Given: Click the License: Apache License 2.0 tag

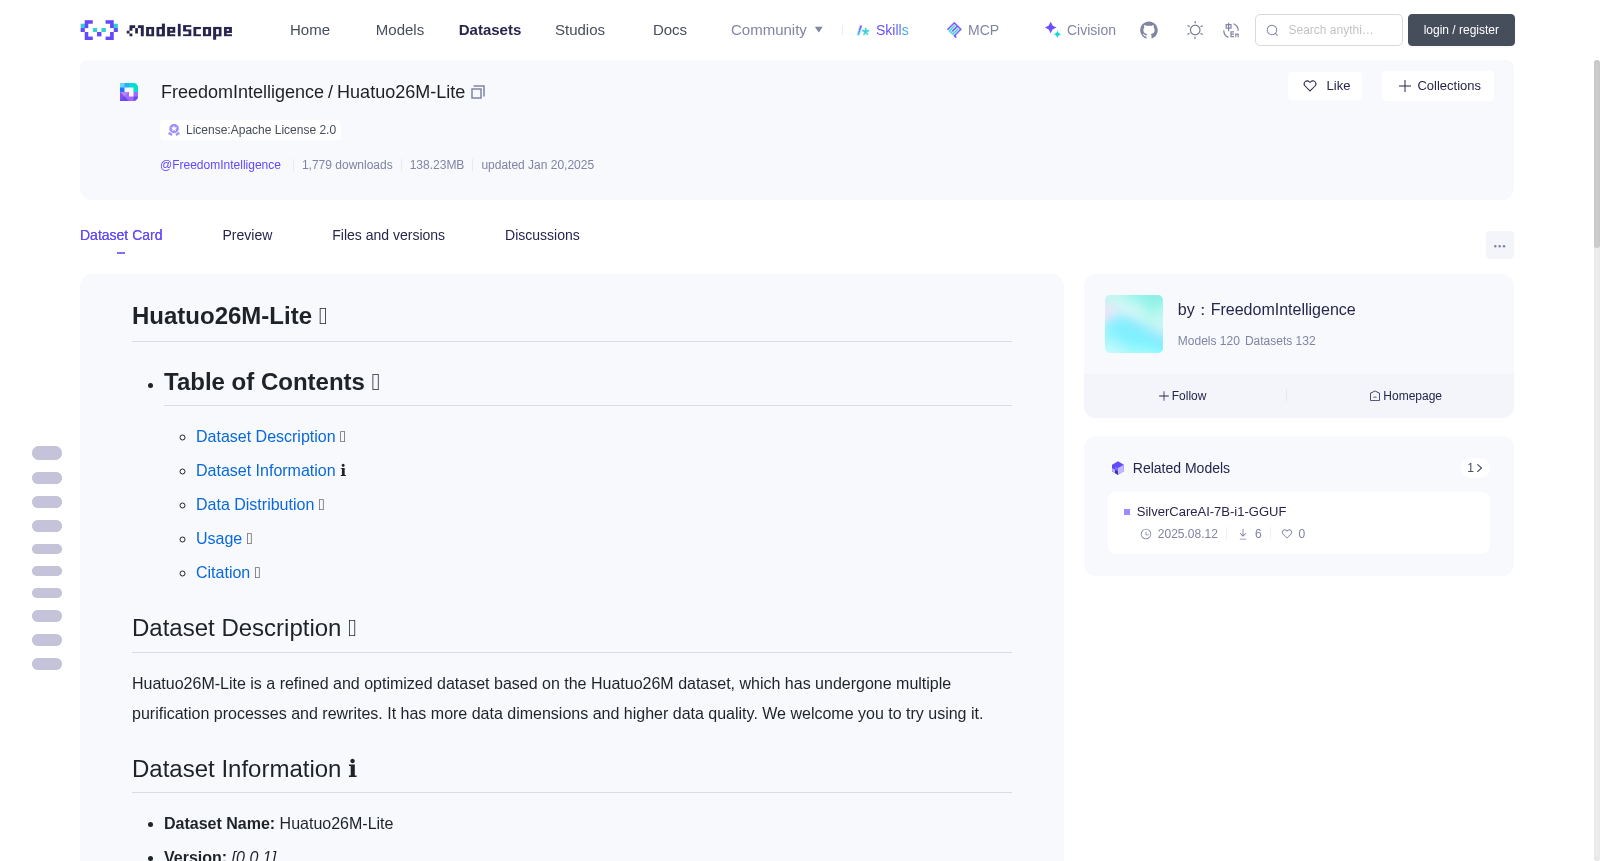Looking at the screenshot, I should click(250, 130).
